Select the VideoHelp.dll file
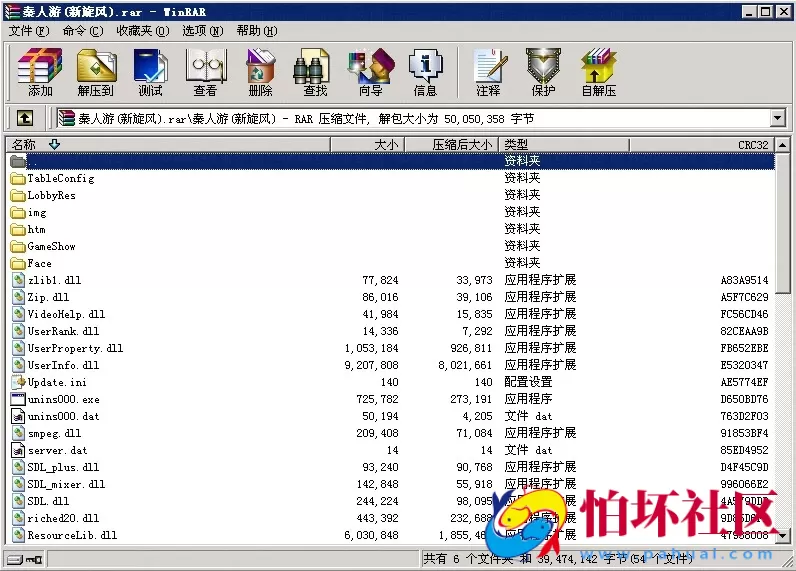Viewport: 796px width, 571px height. point(58,314)
